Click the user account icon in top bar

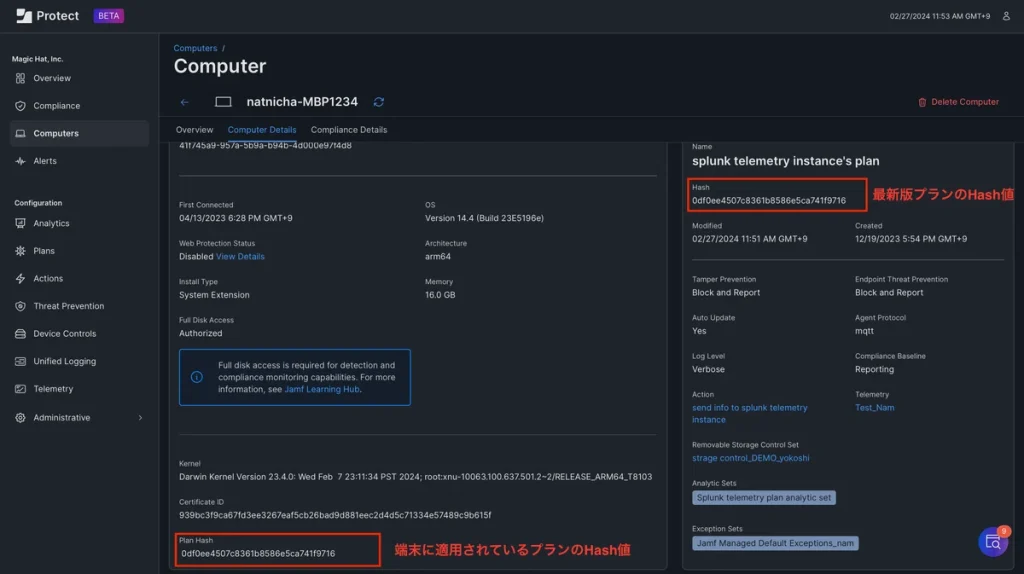pyautogui.click(x=1006, y=16)
